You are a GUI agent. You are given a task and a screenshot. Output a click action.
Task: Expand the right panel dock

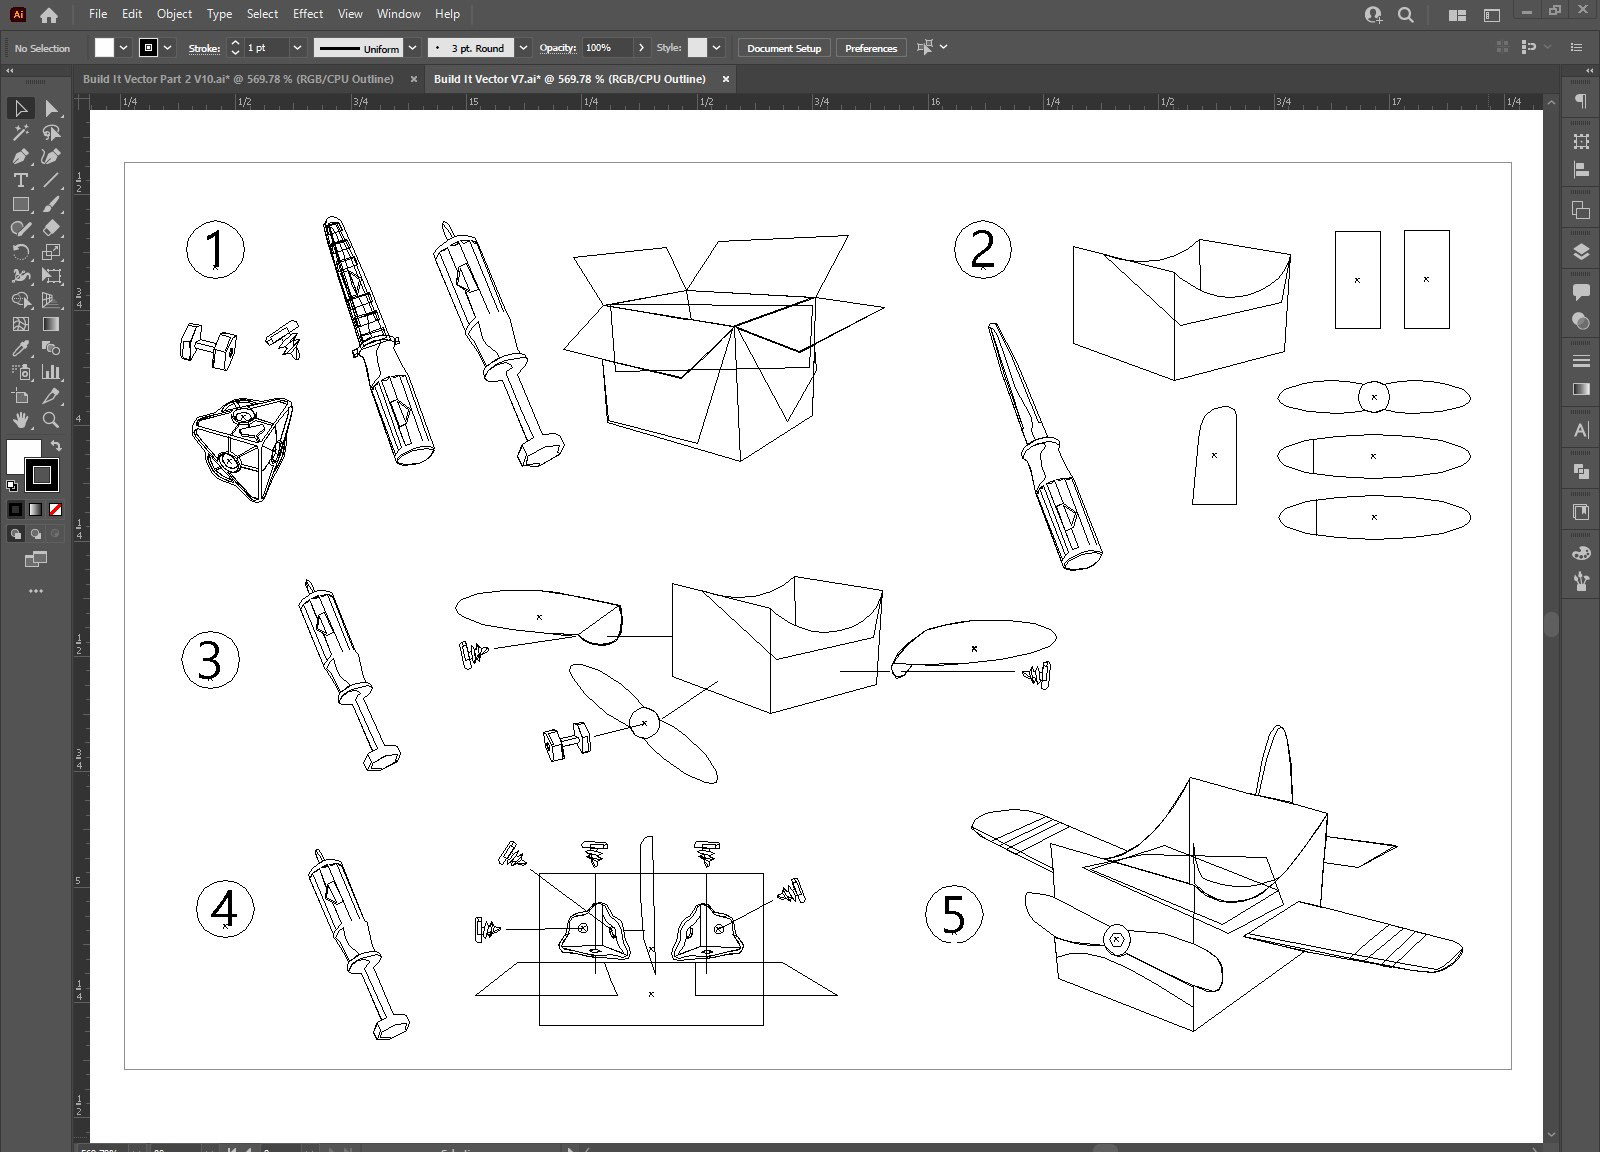(1590, 71)
